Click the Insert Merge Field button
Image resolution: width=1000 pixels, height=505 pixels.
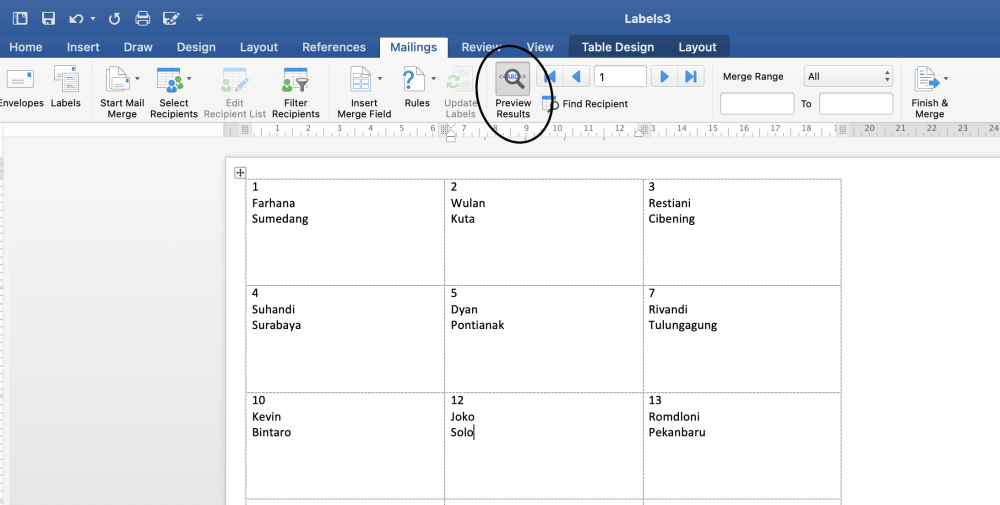(x=364, y=92)
